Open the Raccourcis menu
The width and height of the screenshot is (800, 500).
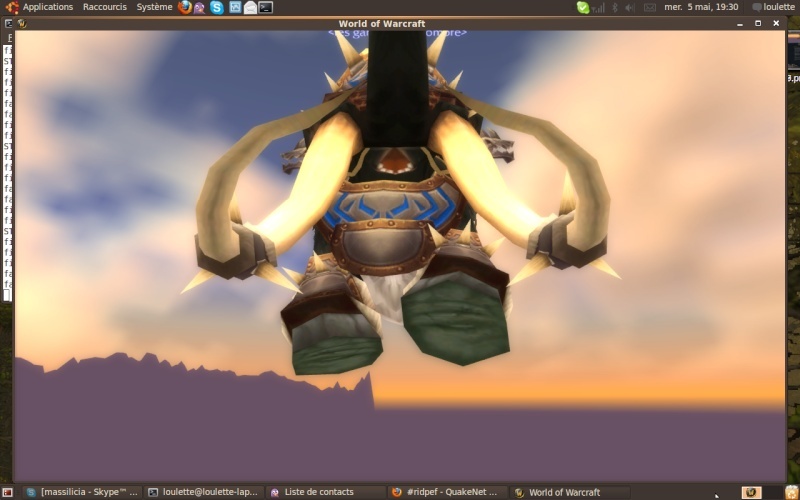click(105, 7)
